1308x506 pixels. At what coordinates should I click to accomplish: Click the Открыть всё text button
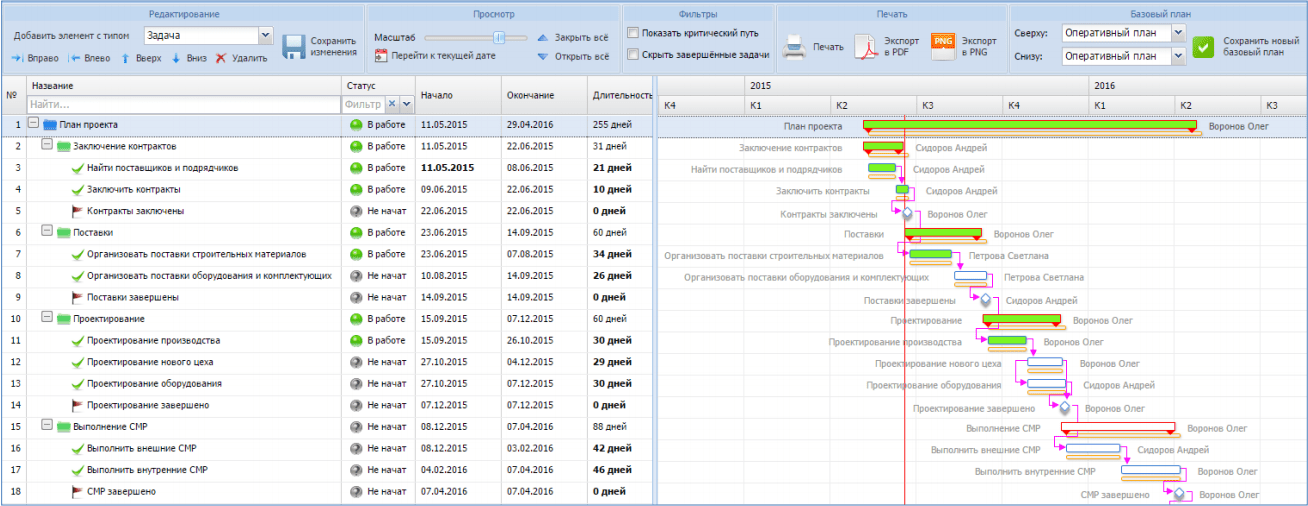click(581, 56)
